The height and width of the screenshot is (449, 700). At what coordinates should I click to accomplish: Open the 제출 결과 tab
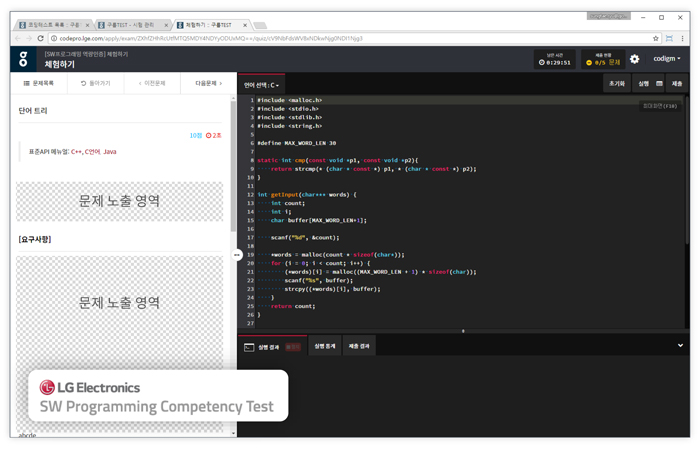(x=358, y=346)
